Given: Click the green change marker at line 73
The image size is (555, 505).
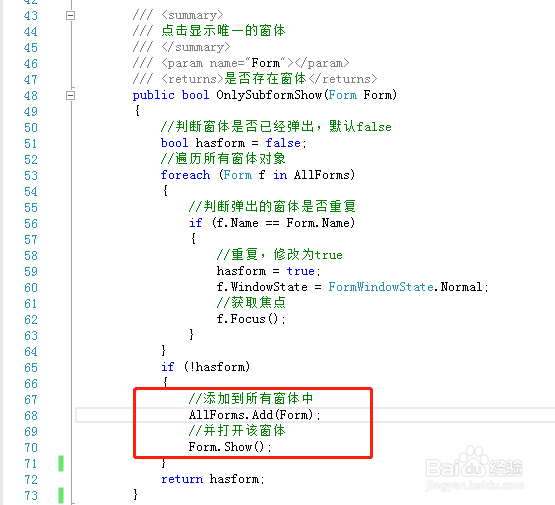Looking at the screenshot, I should (61, 495).
